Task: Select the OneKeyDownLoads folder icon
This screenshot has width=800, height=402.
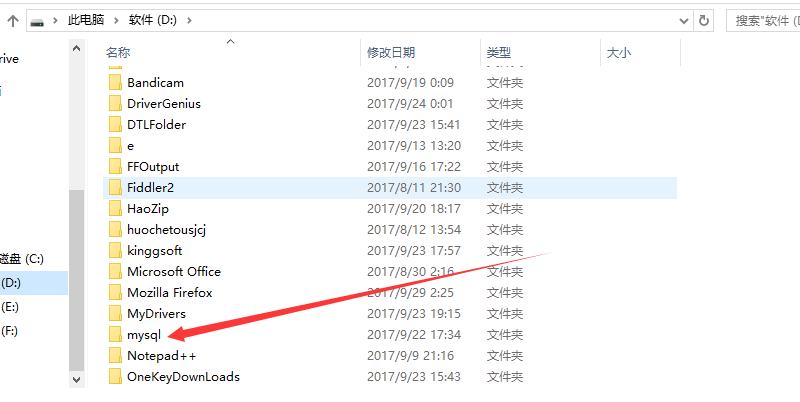Action: [115, 376]
